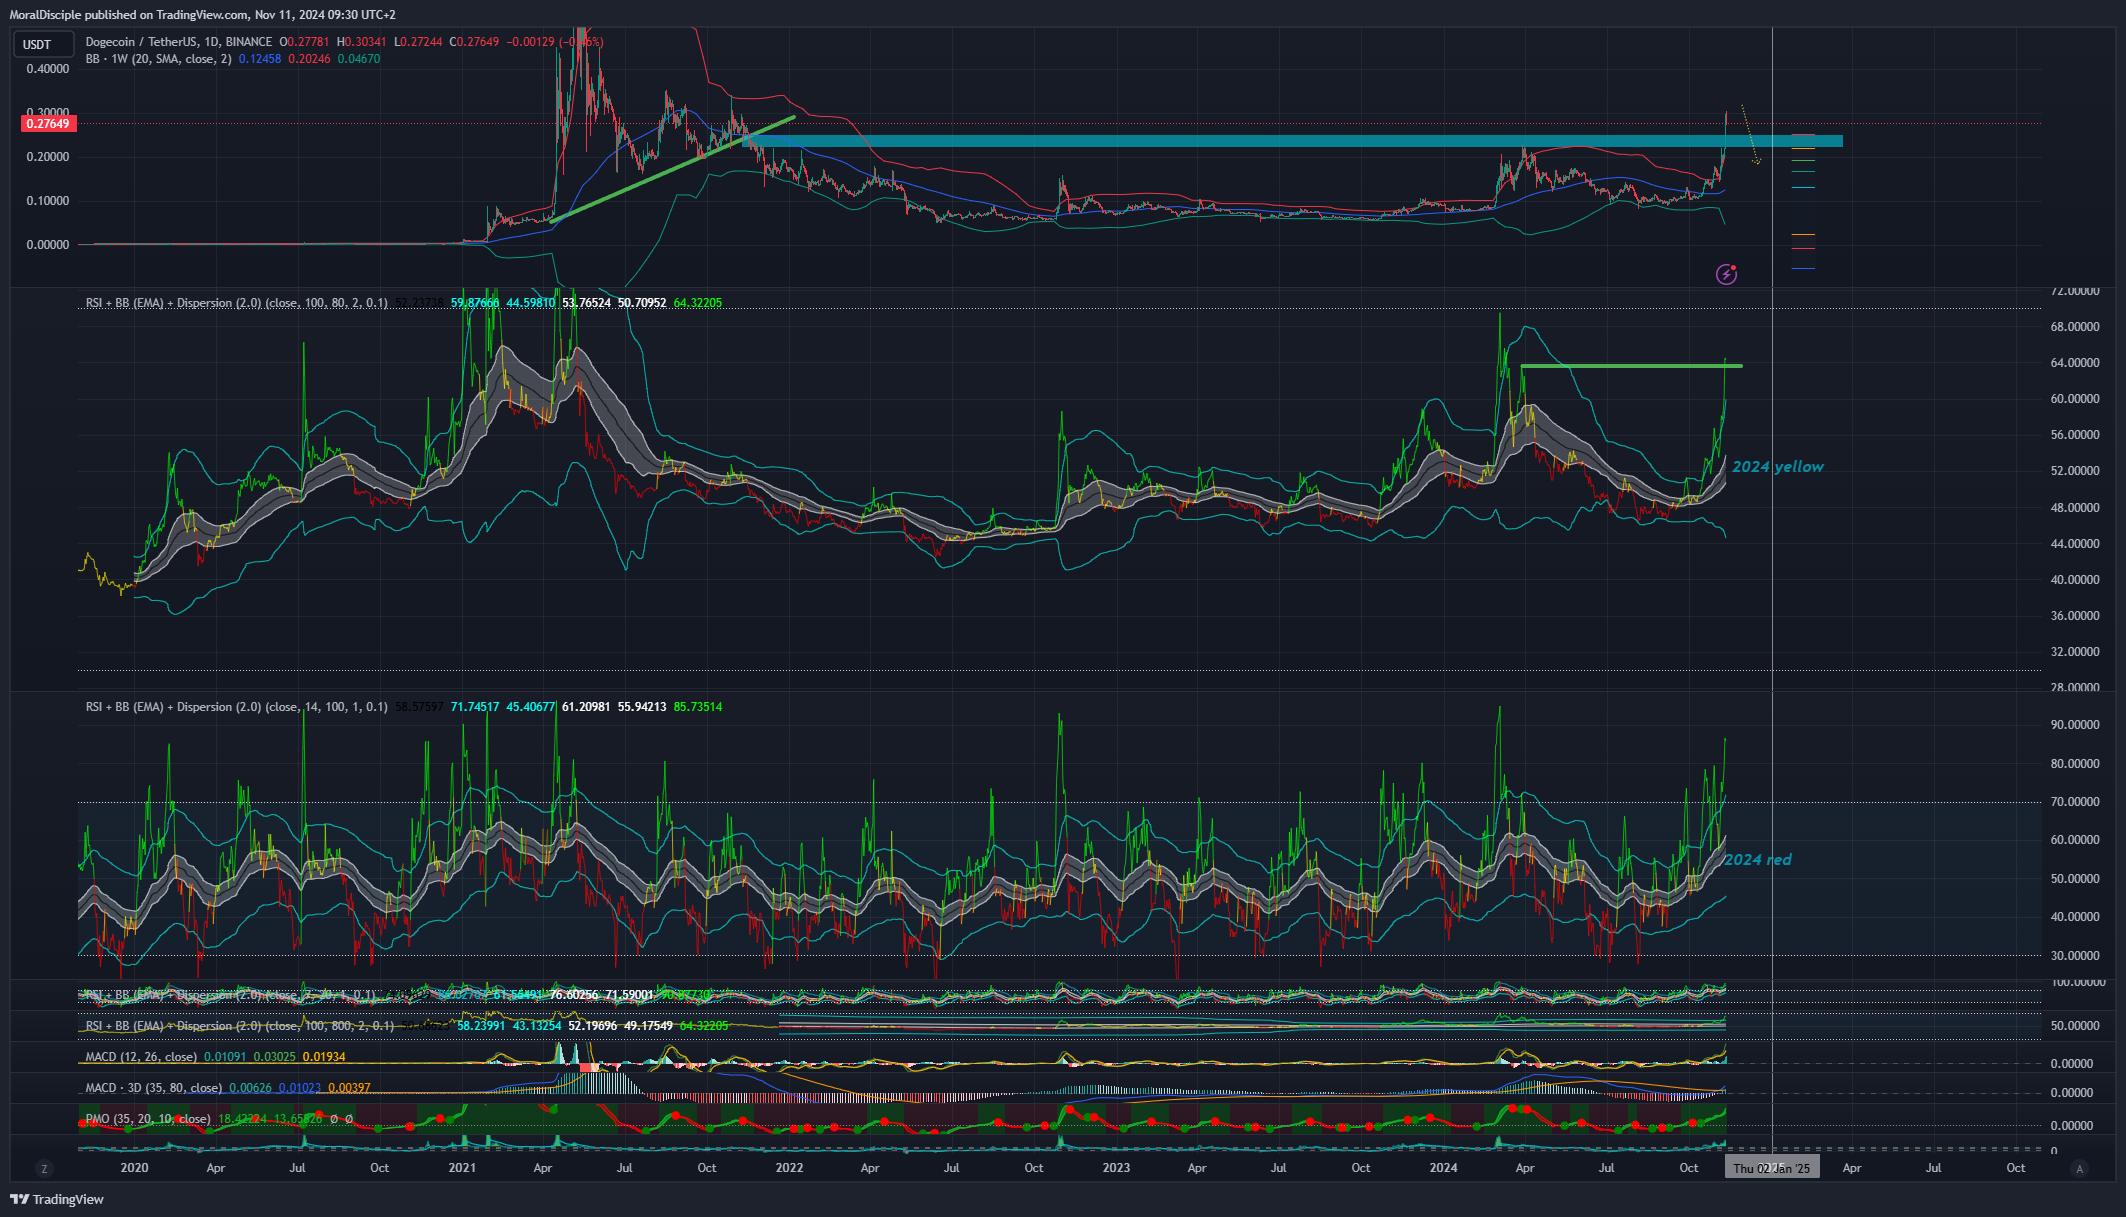Select RSI + BB legend with close, 100, 80 settings
Image resolution: width=2126 pixels, height=1217 pixels.
[x=237, y=303]
